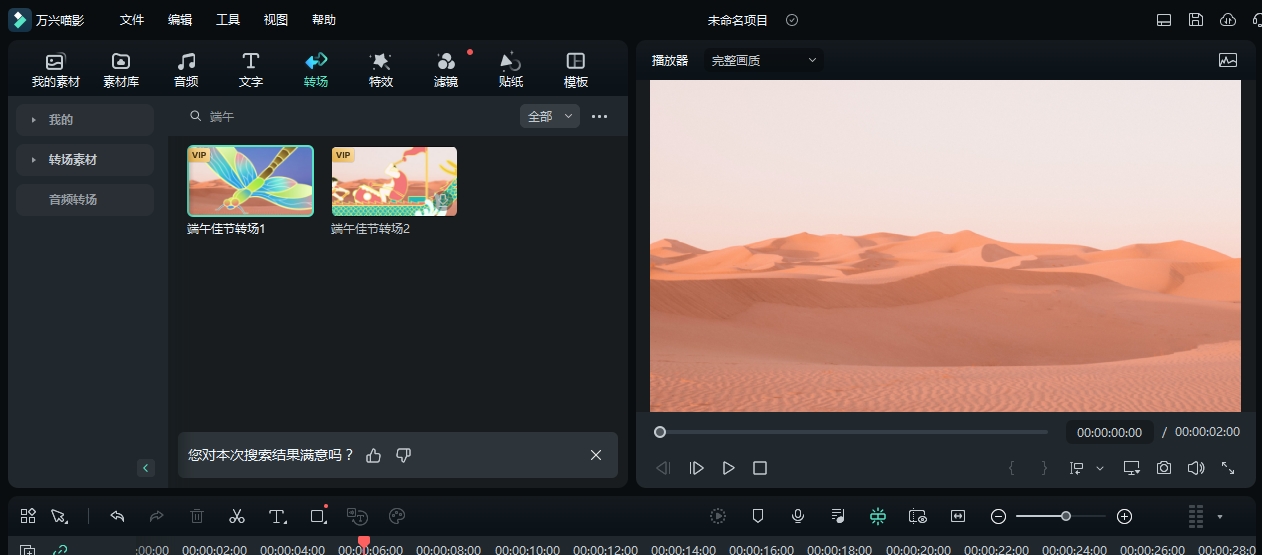Click the add text tool in the timeline toolbar
This screenshot has width=1262, height=555.
coord(278,516)
